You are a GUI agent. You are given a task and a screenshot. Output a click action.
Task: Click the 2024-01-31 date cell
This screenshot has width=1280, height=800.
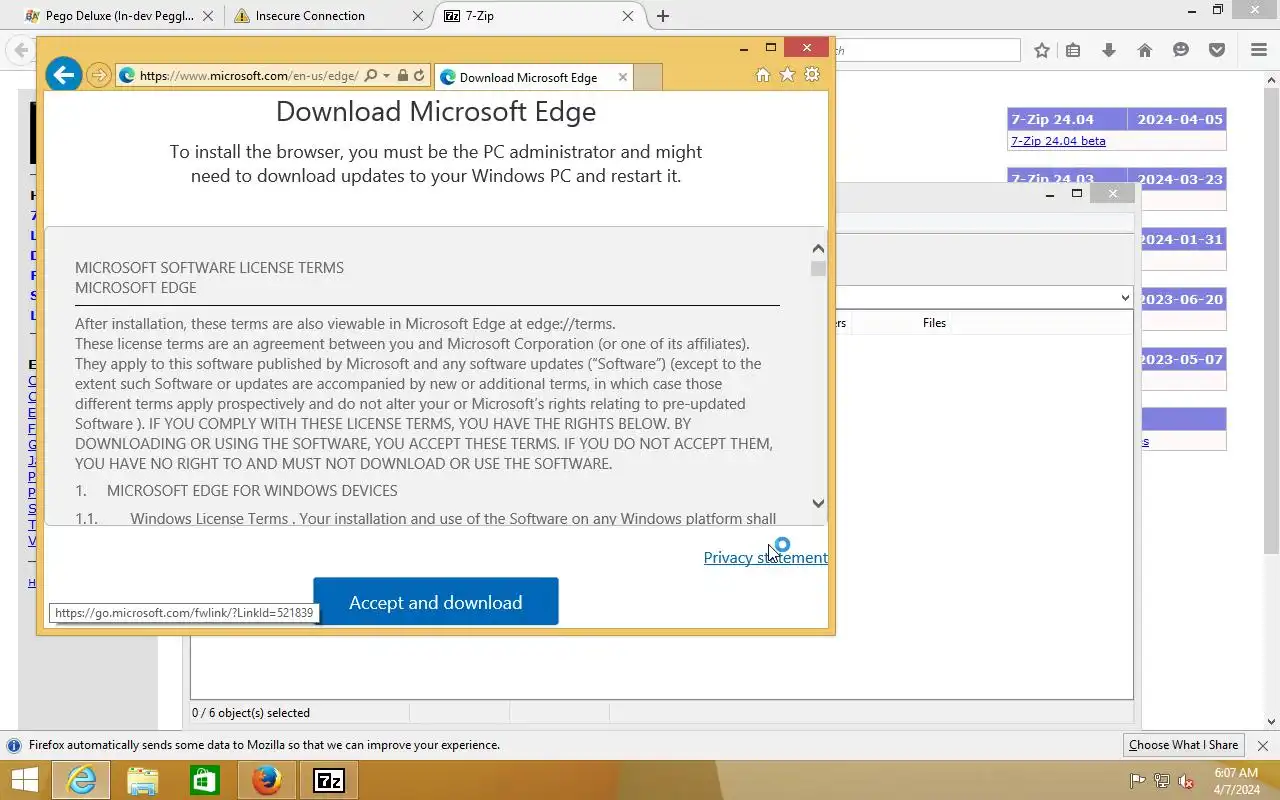point(1183,239)
